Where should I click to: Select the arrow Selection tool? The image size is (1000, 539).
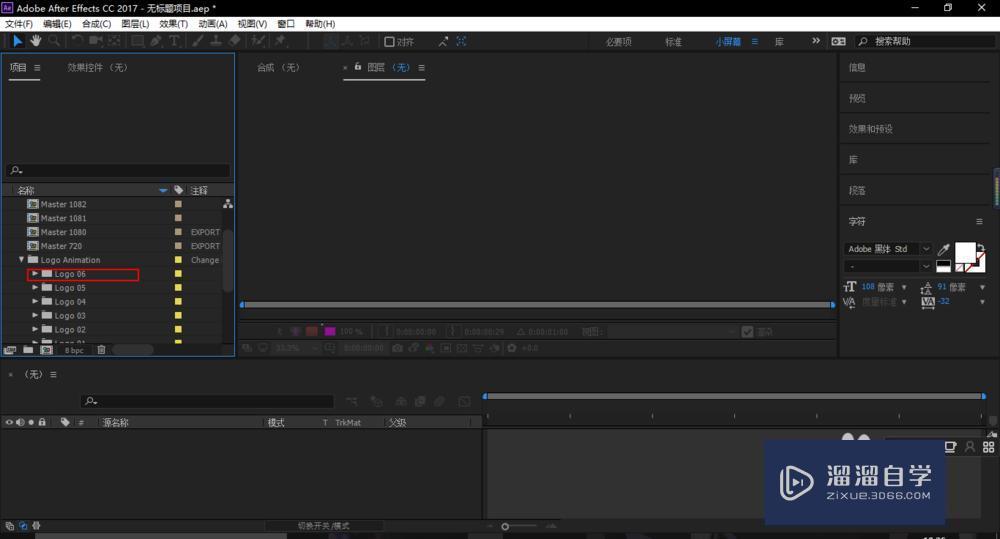point(17,41)
